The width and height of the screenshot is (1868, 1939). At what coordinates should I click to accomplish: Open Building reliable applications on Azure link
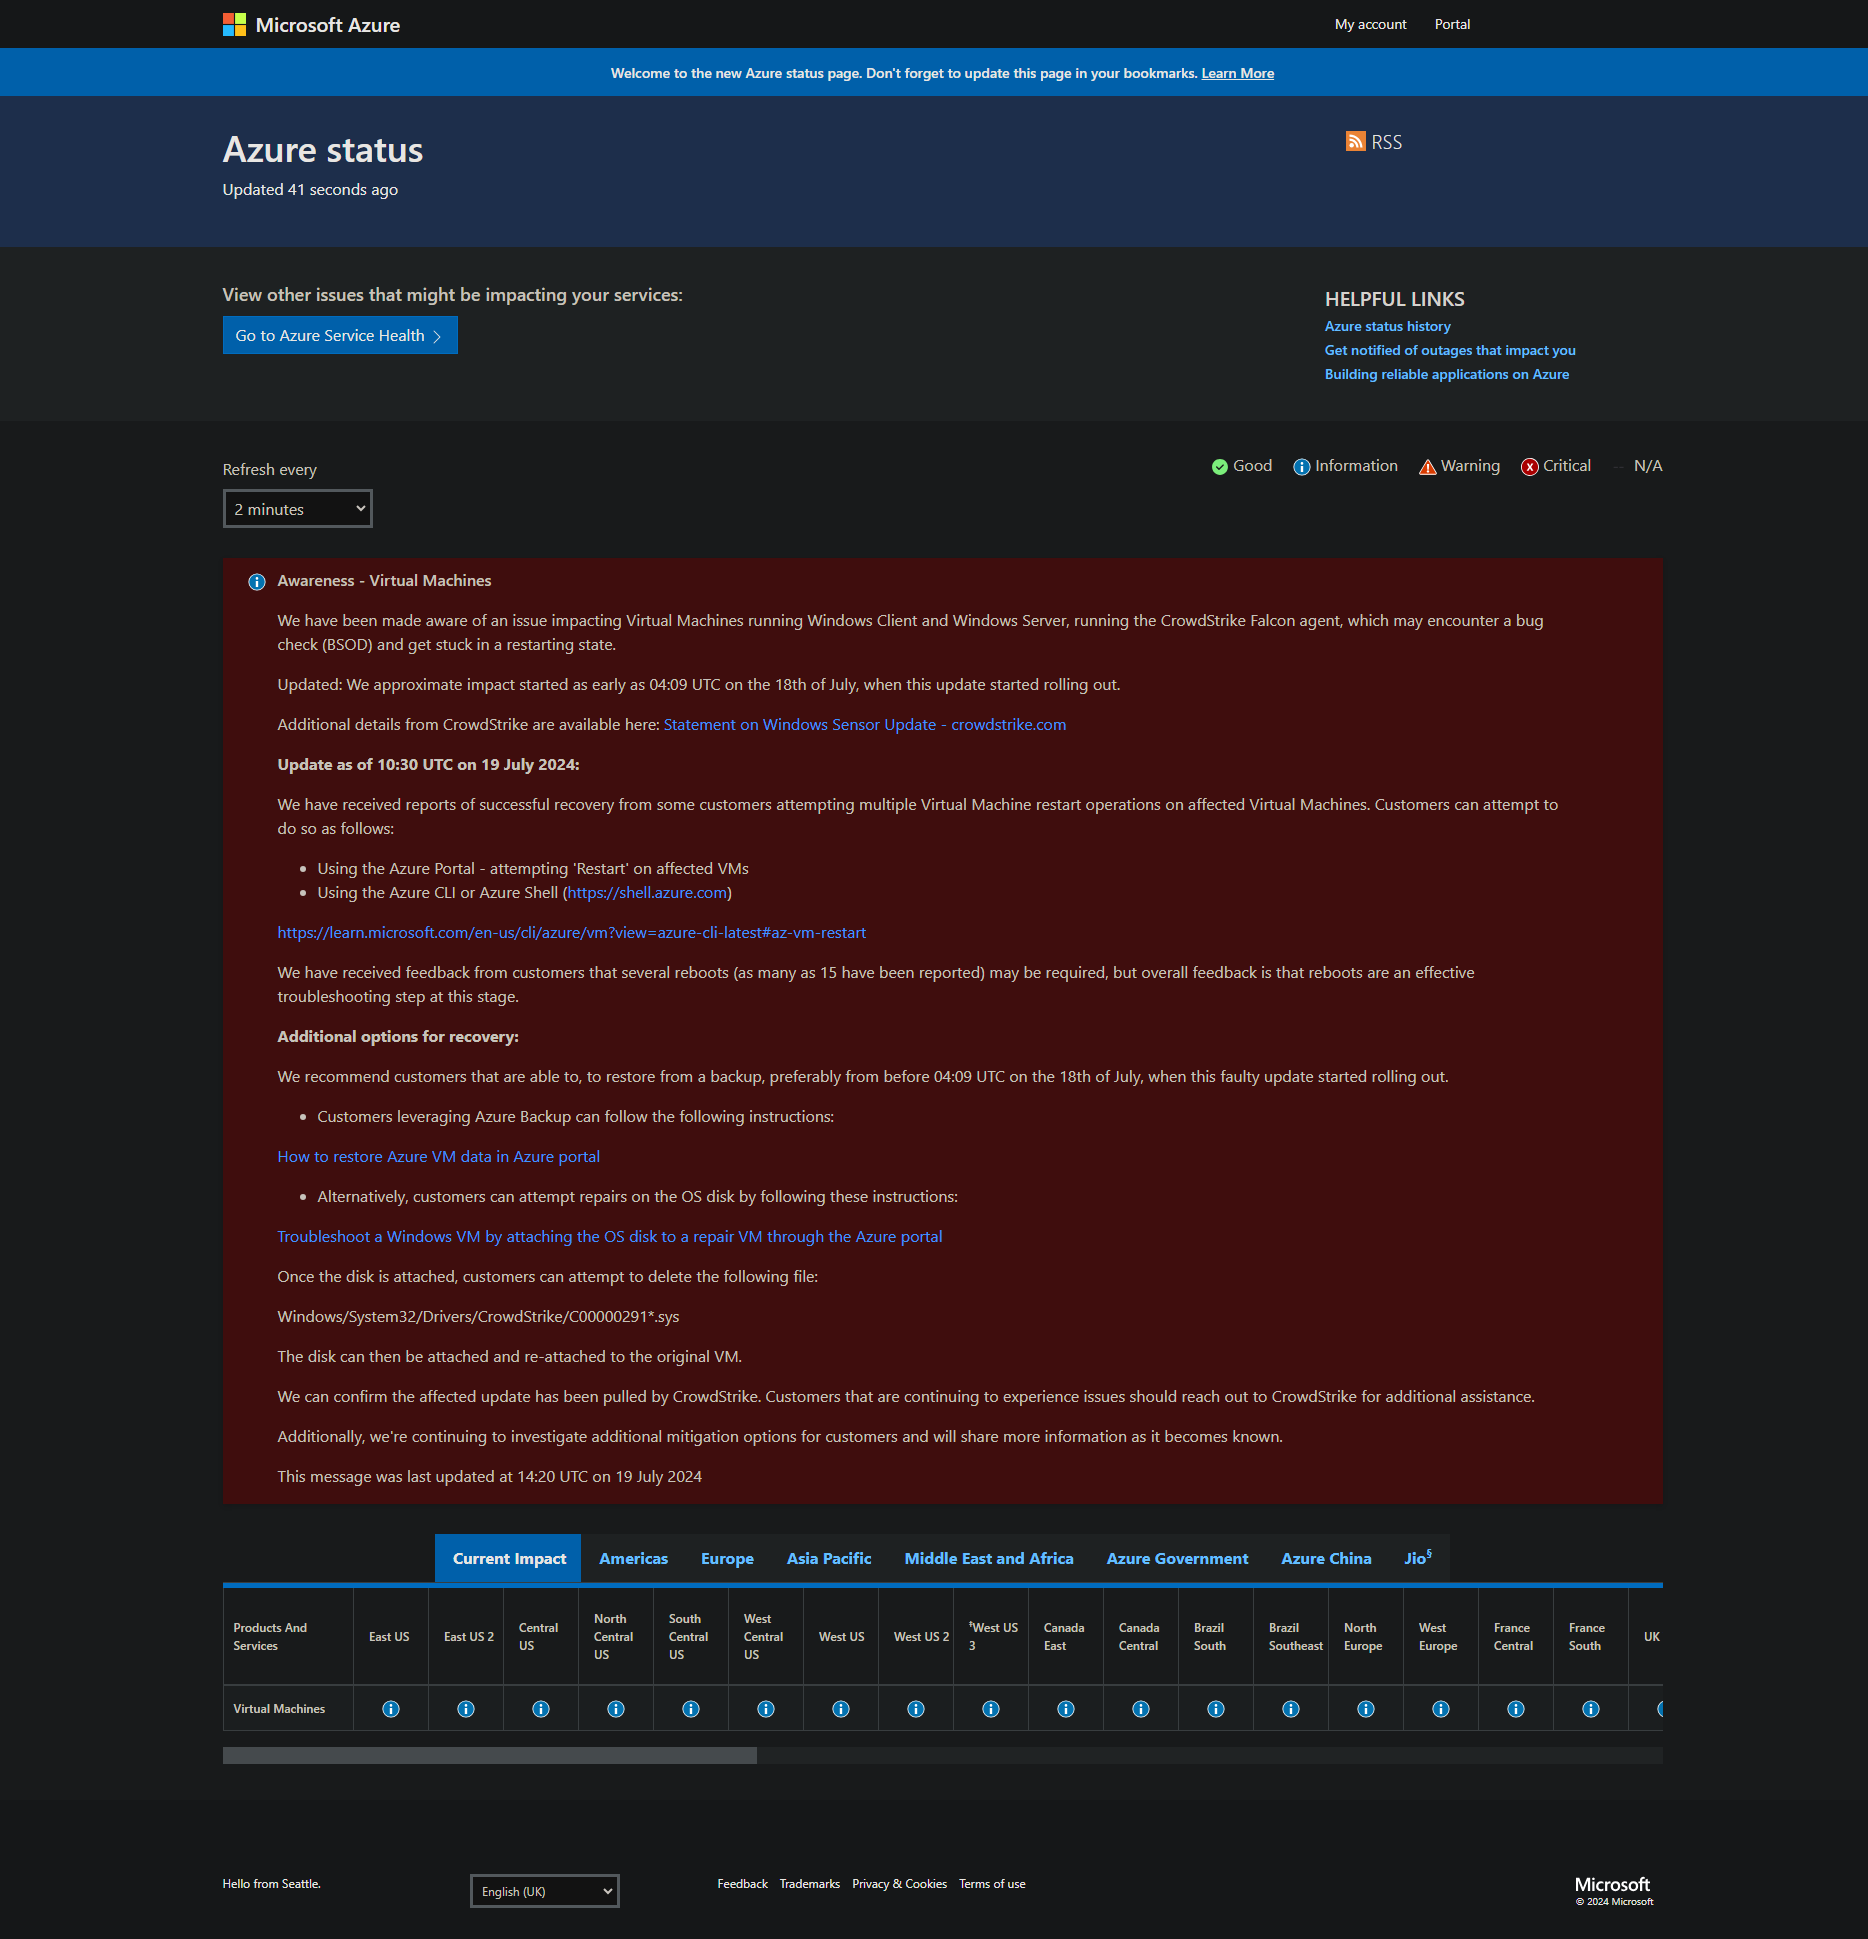click(1447, 374)
